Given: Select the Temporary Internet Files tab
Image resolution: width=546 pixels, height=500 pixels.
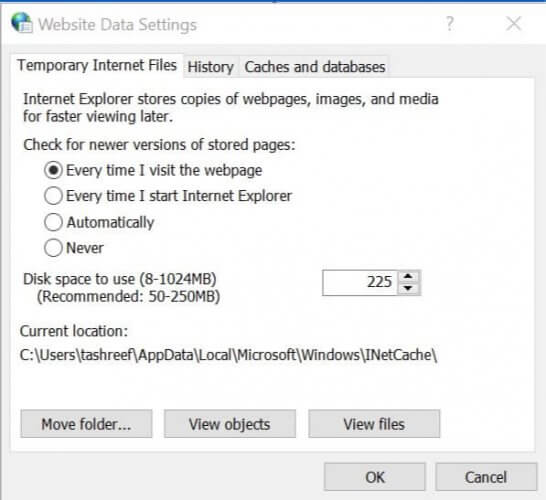Looking at the screenshot, I should 97,65.
